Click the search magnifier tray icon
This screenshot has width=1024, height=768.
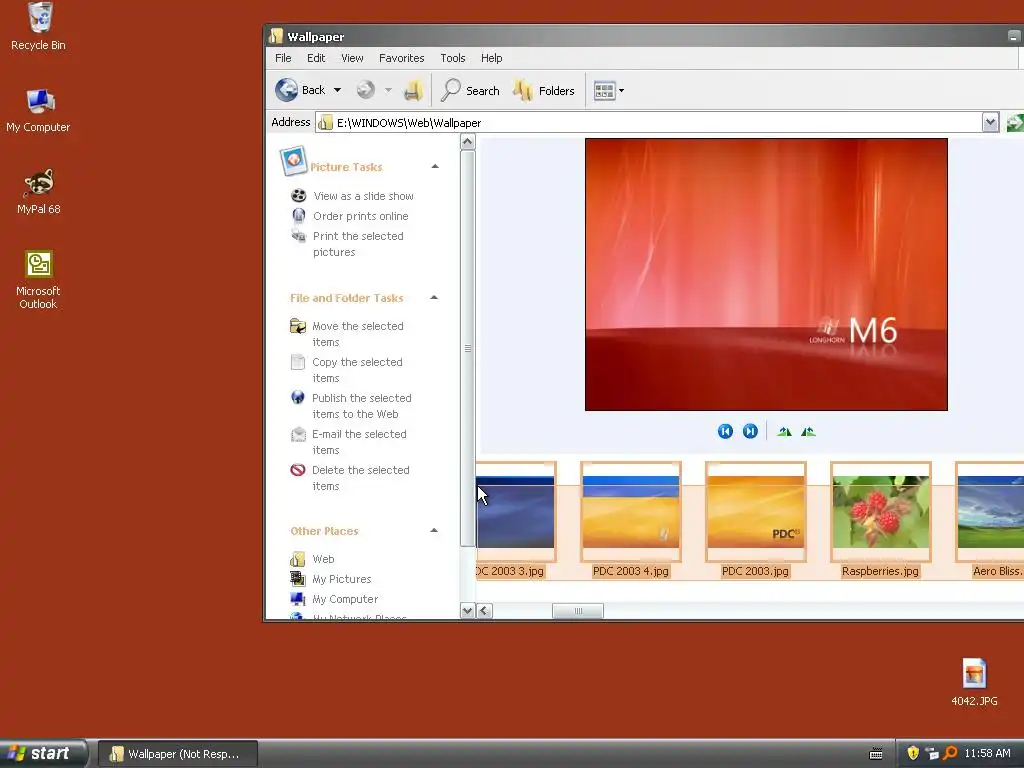click(950, 753)
